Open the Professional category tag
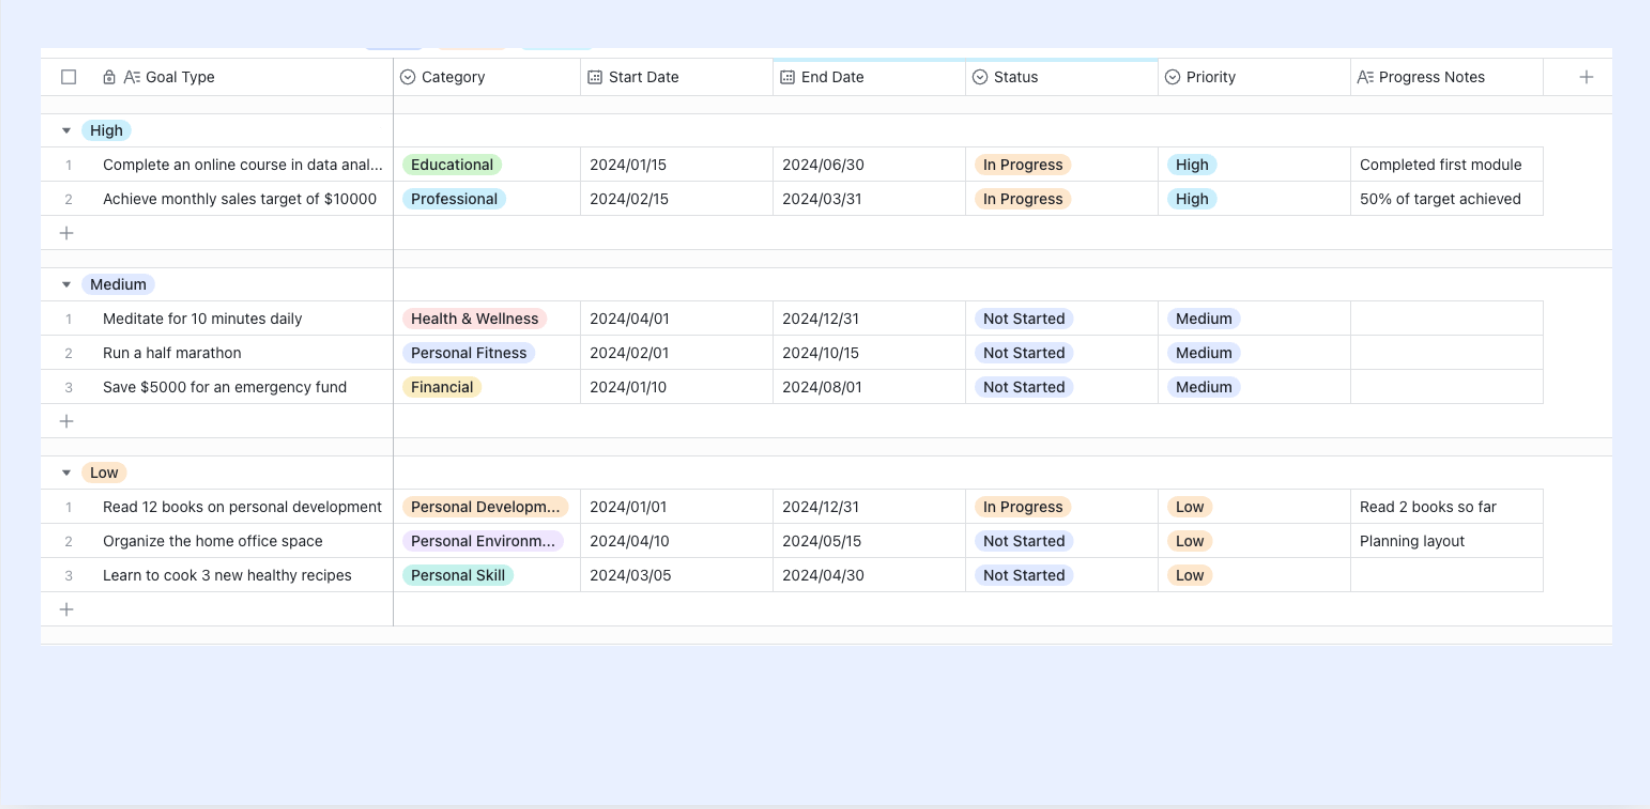This screenshot has width=1650, height=809. coord(454,199)
